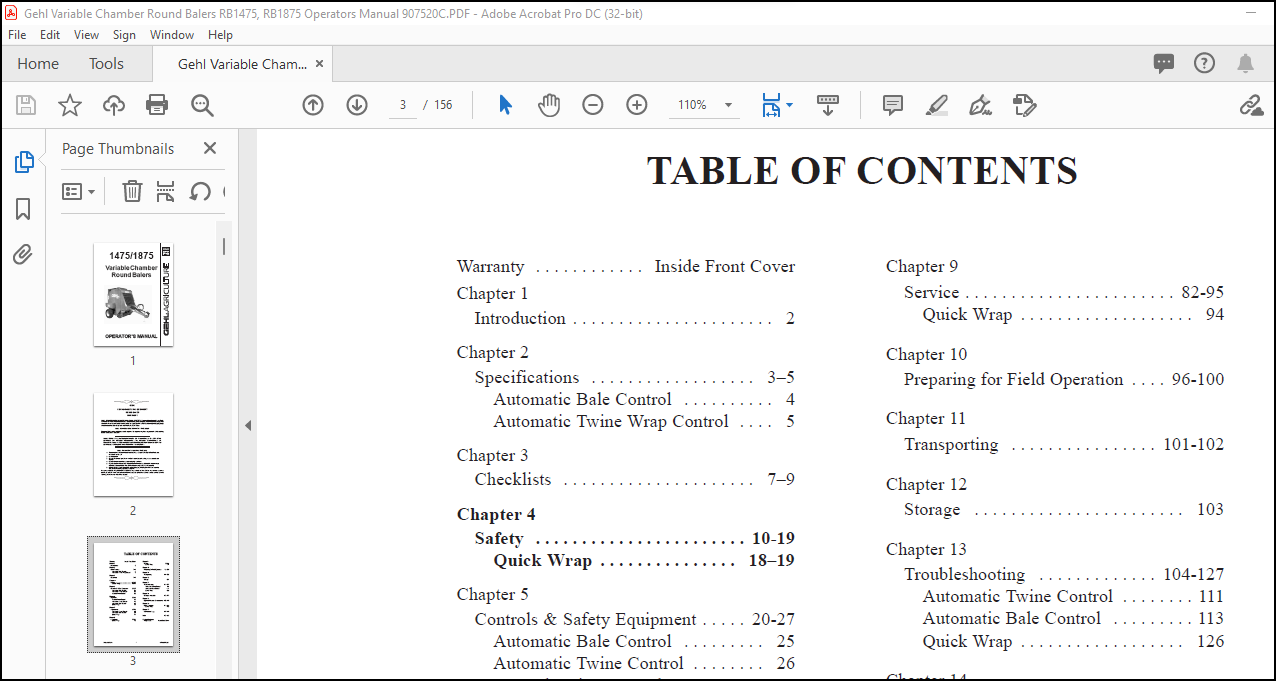Select the page 2 thumbnail
Viewport: 1276px width, 681px height.
click(x=133, y=445)
